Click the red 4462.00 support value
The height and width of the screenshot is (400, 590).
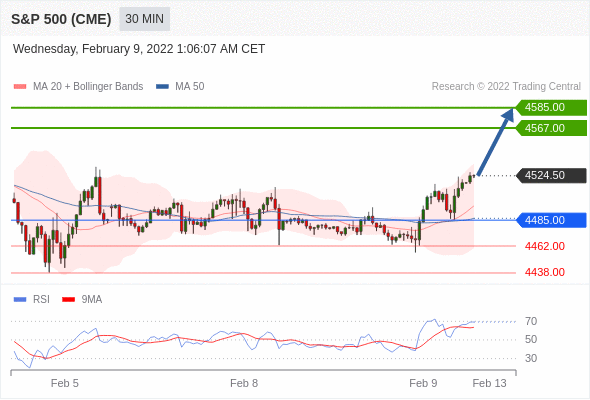(x=544, y=246)
